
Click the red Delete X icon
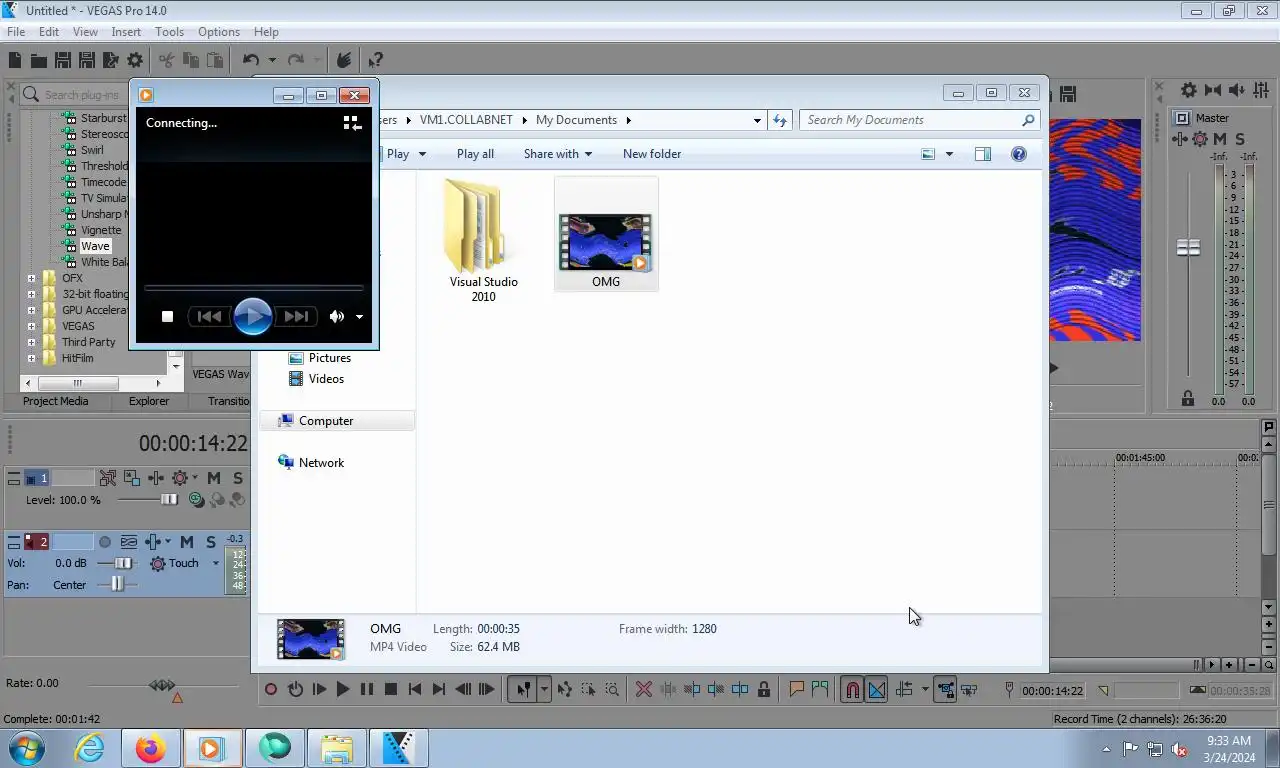[644, 689]
